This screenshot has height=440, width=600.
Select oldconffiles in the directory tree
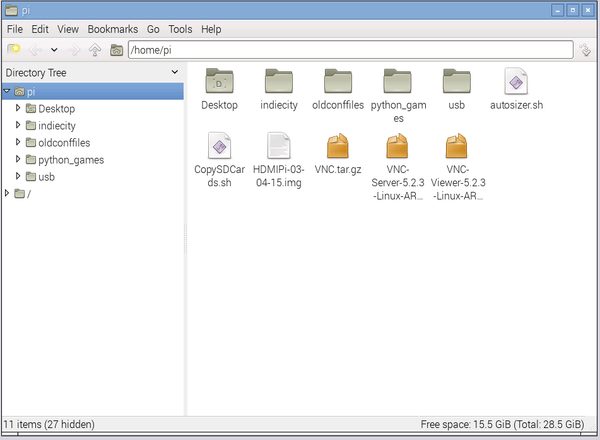pos(65,142)
